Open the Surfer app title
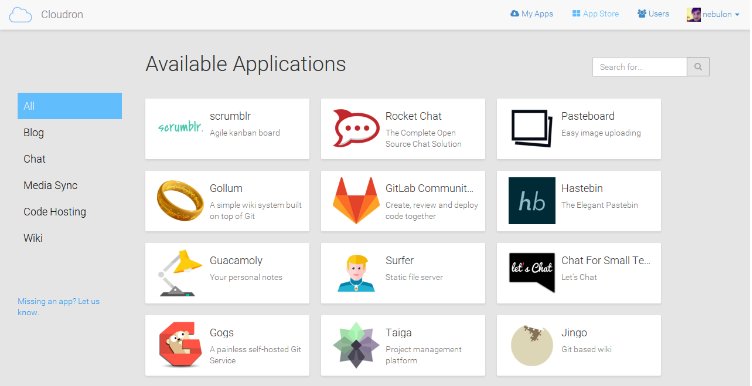The image size is (752, 386). [x=400, y=260]
